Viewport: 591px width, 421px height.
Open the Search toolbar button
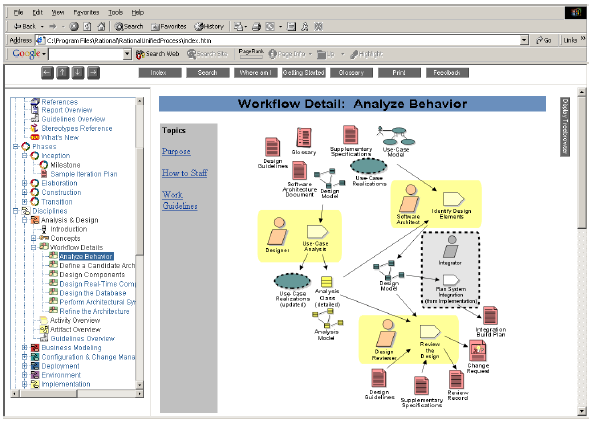tap(129, 26)
